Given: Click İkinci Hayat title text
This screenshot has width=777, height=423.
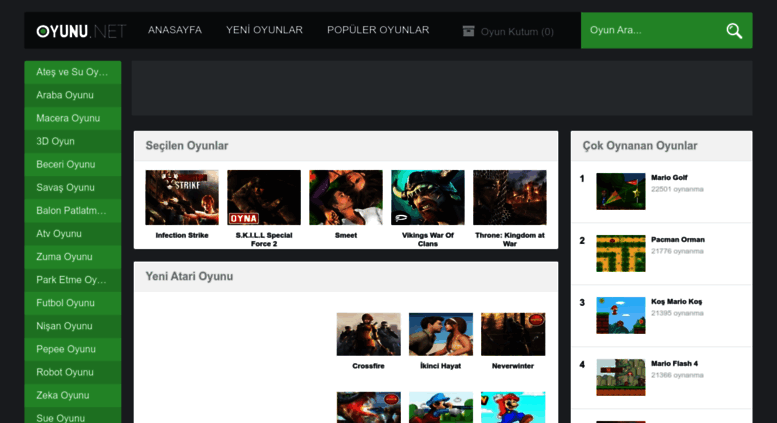Looking at the screenshot, I should click(441, 366).
